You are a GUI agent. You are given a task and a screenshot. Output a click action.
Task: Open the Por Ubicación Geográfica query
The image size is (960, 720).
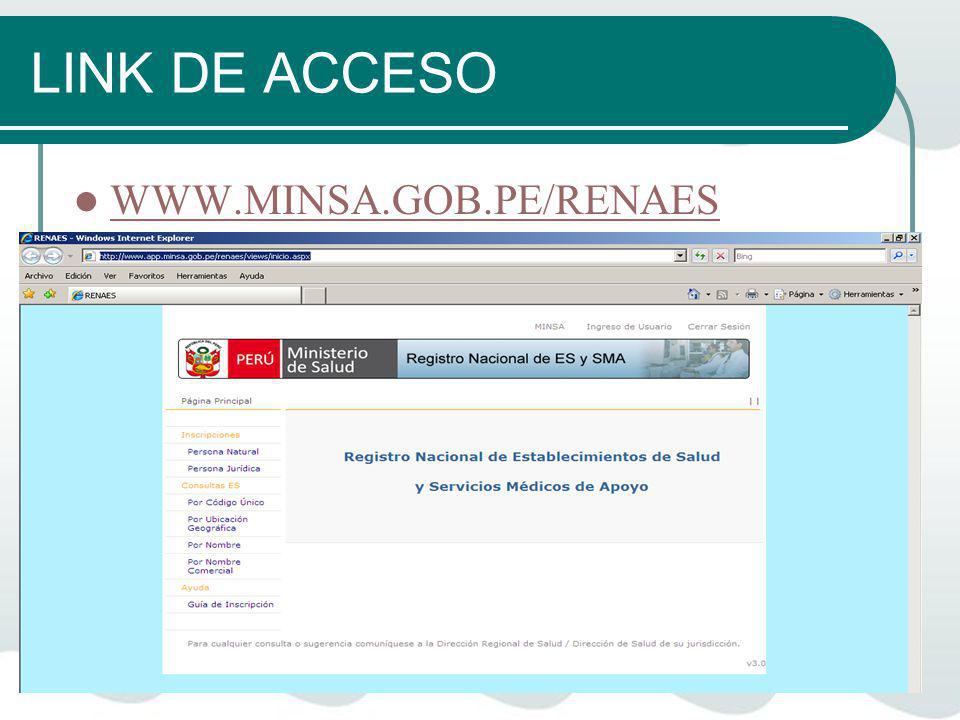pos(217,523)
